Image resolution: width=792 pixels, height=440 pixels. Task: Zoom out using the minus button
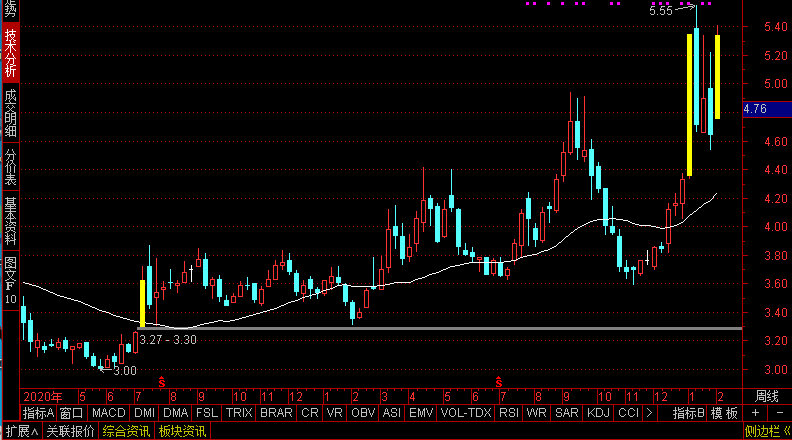pos(778,413)
